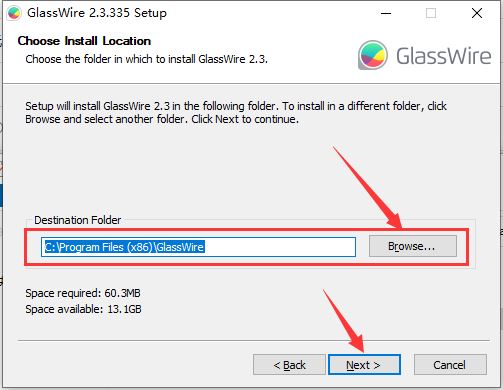Click the Space available: 13.1GB text
This screenshot has width=503, height=390.
click(83, 309)
